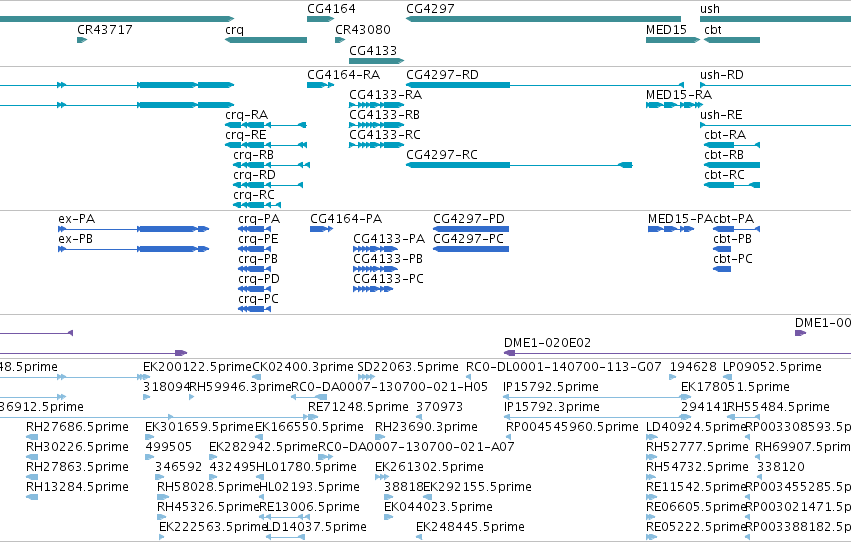Viewport: 851px width, 542px height.
Task: Select the crq gene feature
Action: (266, 40)
